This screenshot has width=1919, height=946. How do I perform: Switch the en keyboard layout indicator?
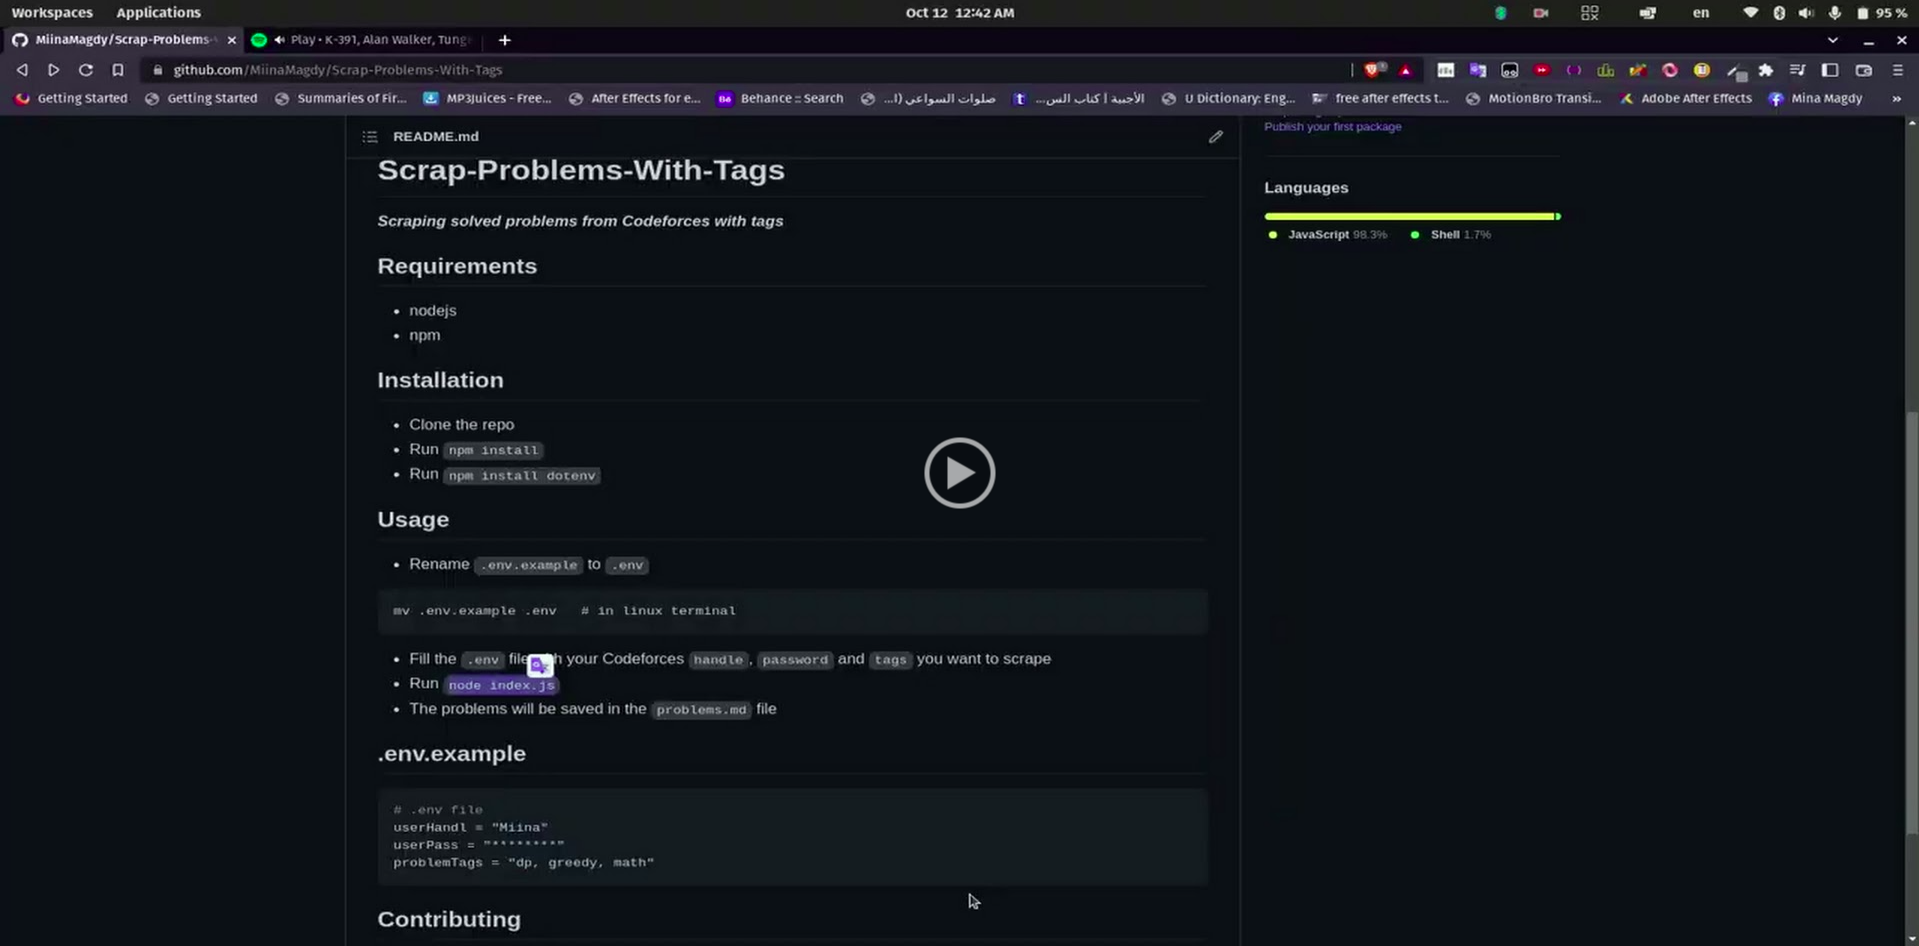[x=1701, y=13]
